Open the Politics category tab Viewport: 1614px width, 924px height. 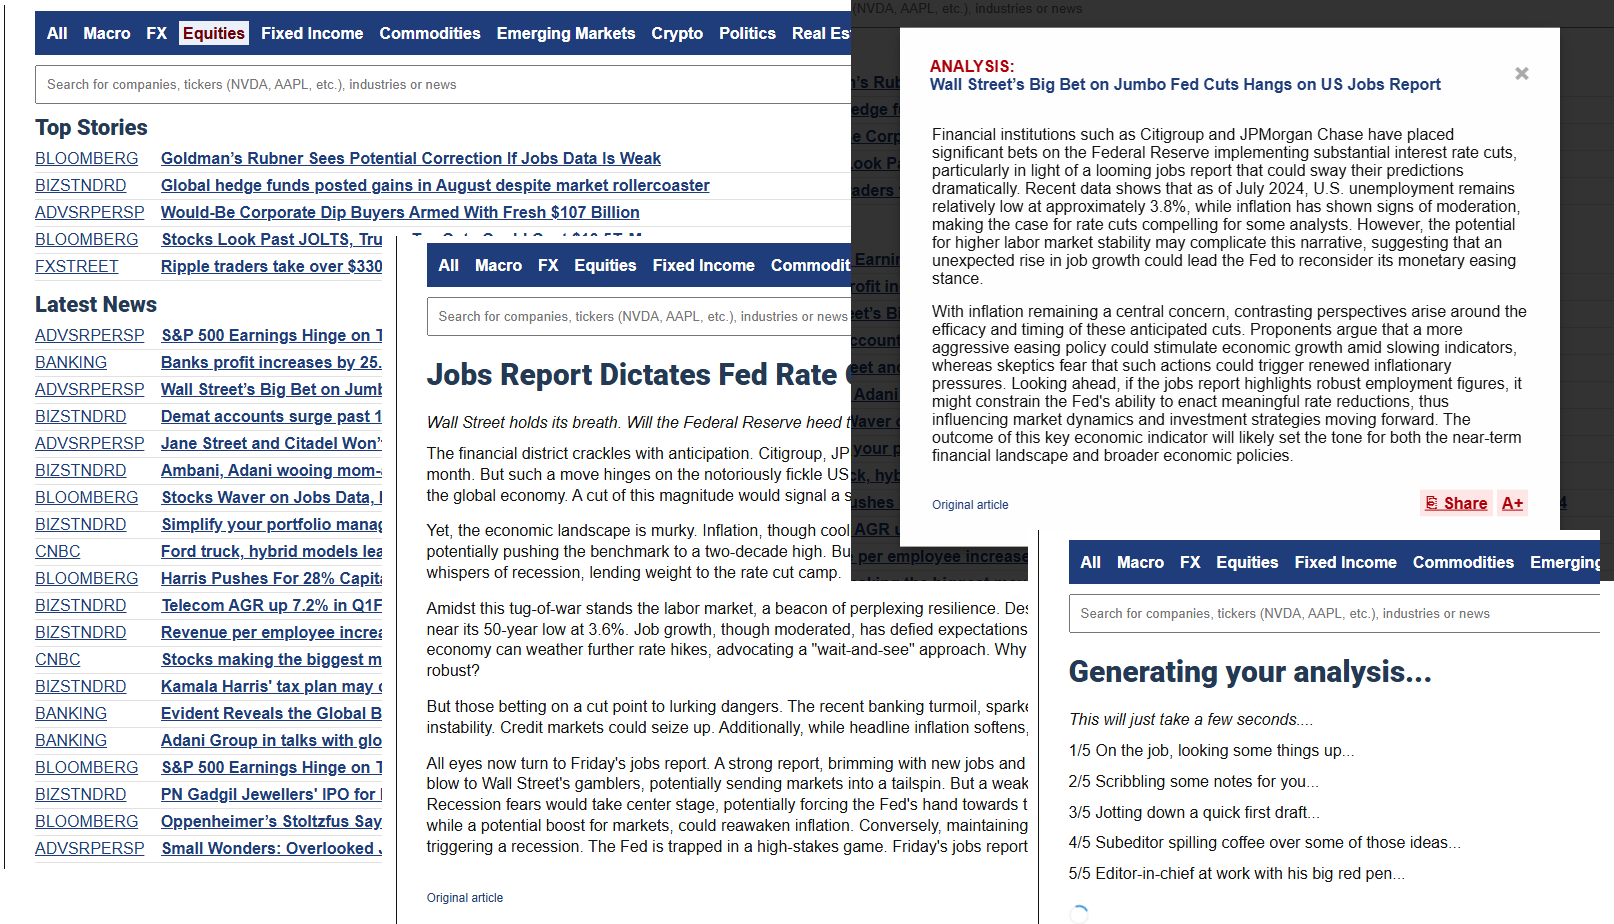coord(746,33)
